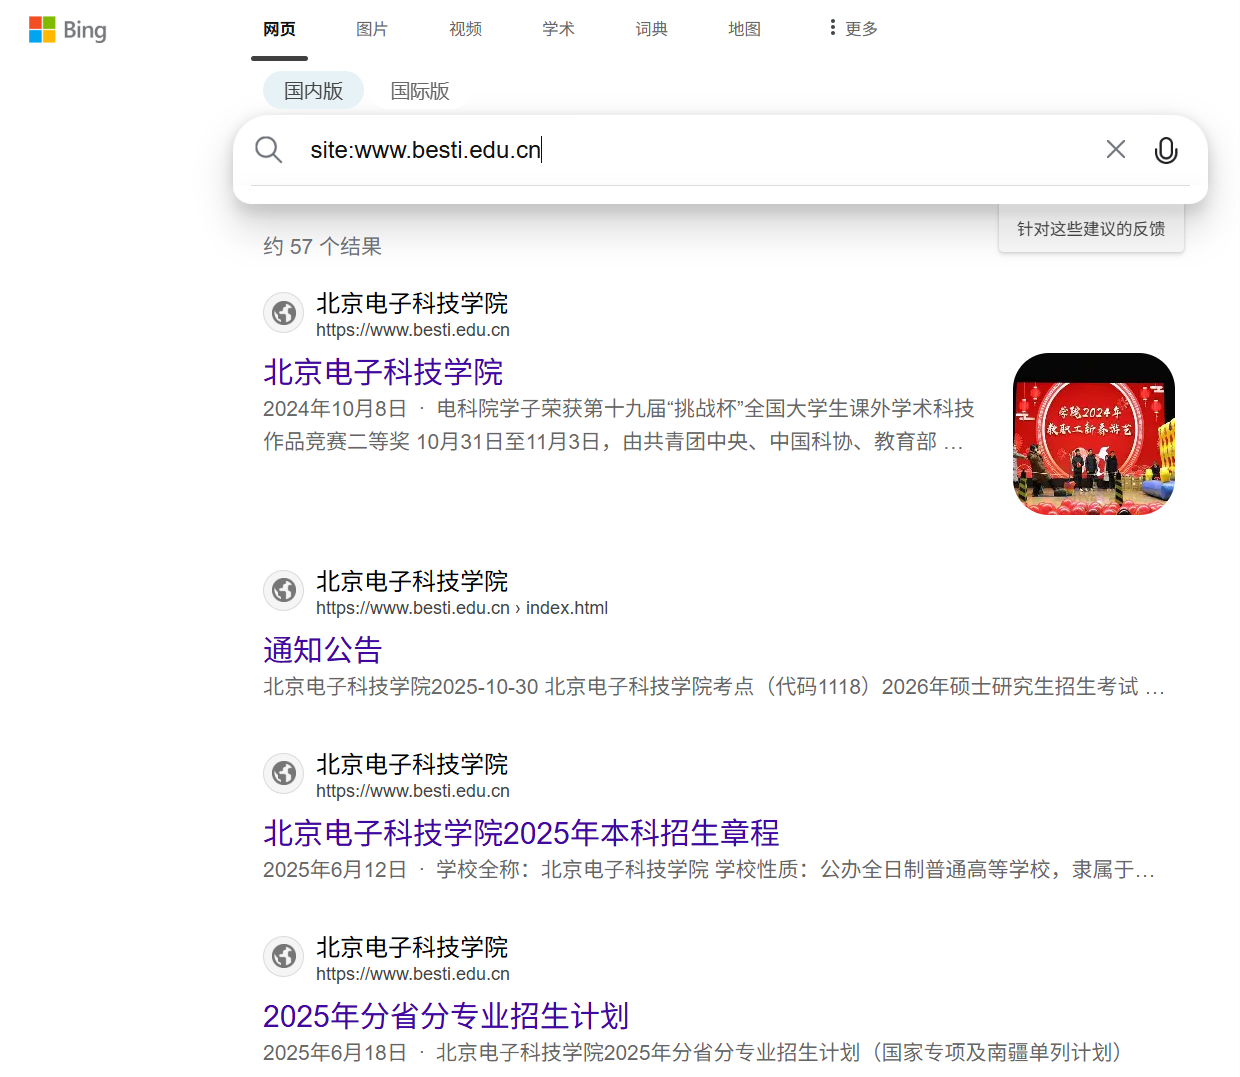
Task: Click the first result's thumbnail image
Action: 1094,434
